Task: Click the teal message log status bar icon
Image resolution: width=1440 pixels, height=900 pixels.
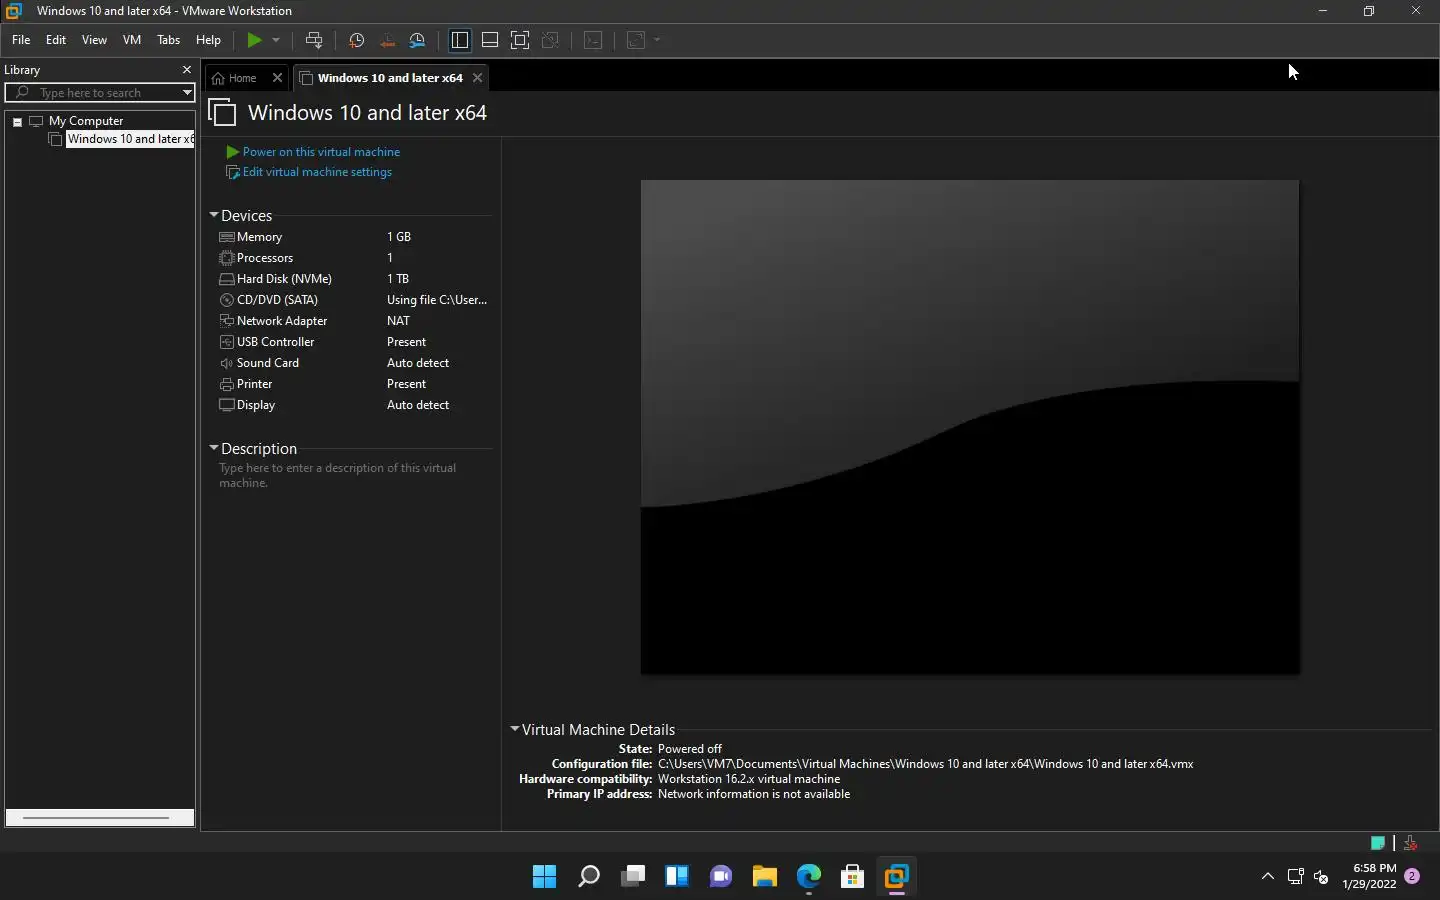Action: pos(1378,843)
